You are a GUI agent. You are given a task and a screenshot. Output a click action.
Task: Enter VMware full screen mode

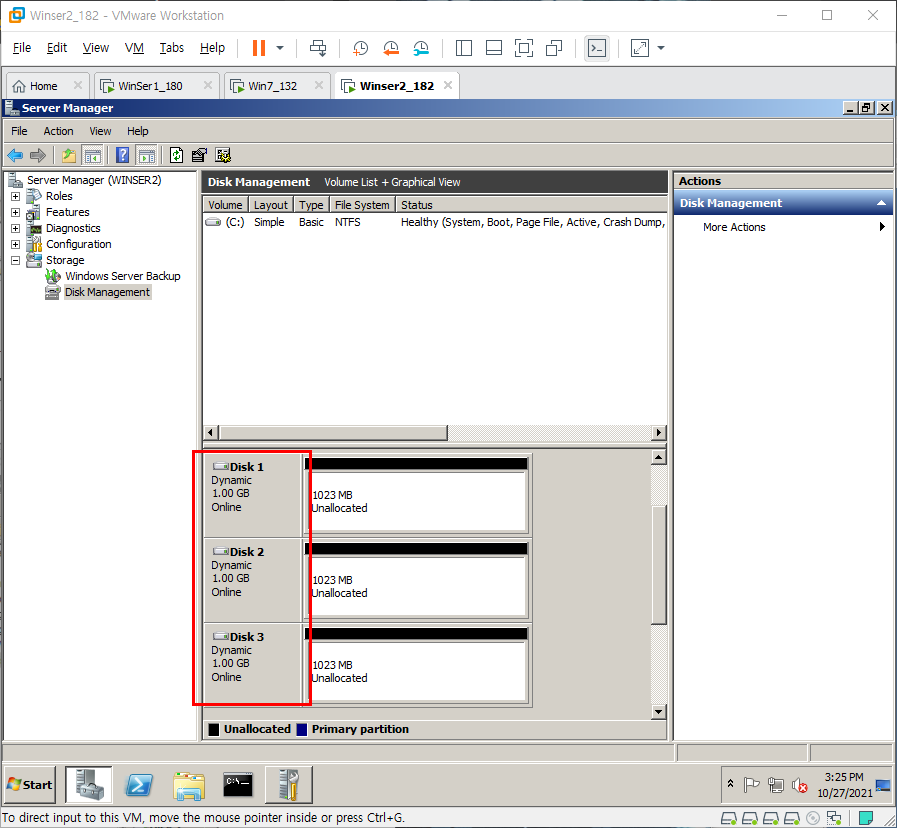click(x=523, y=48)
